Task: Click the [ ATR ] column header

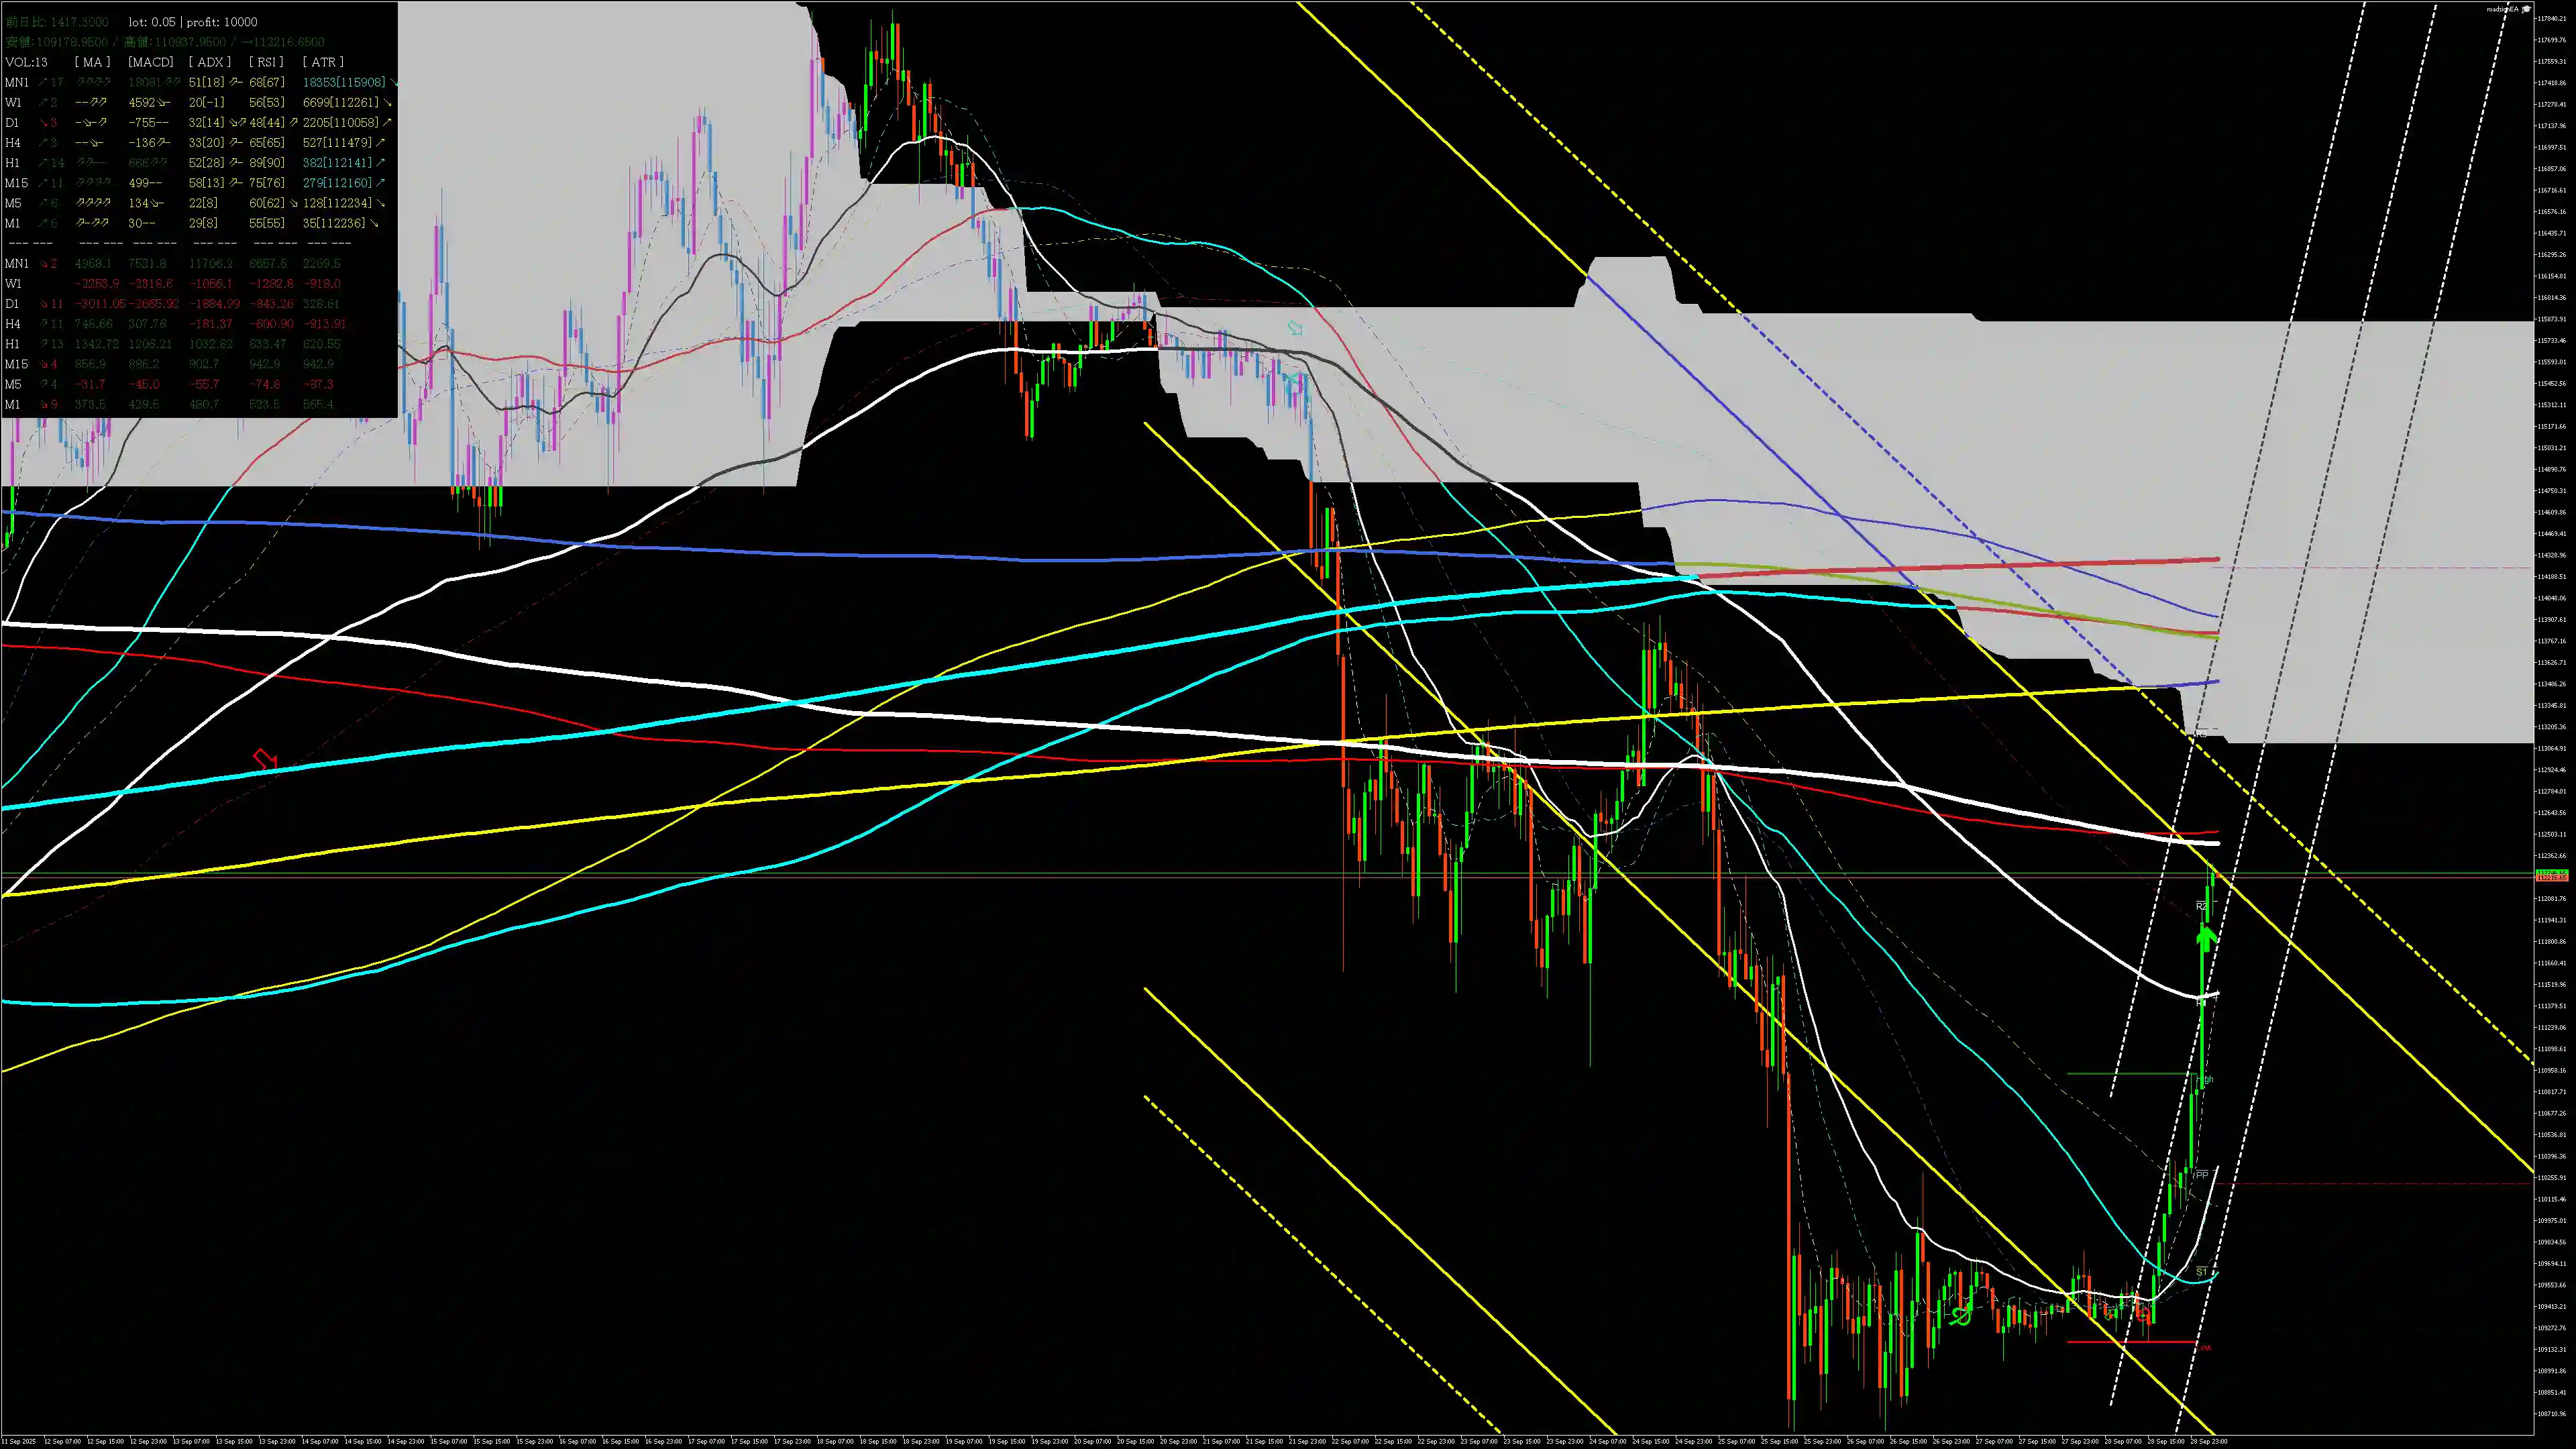Action: (323, 62)
